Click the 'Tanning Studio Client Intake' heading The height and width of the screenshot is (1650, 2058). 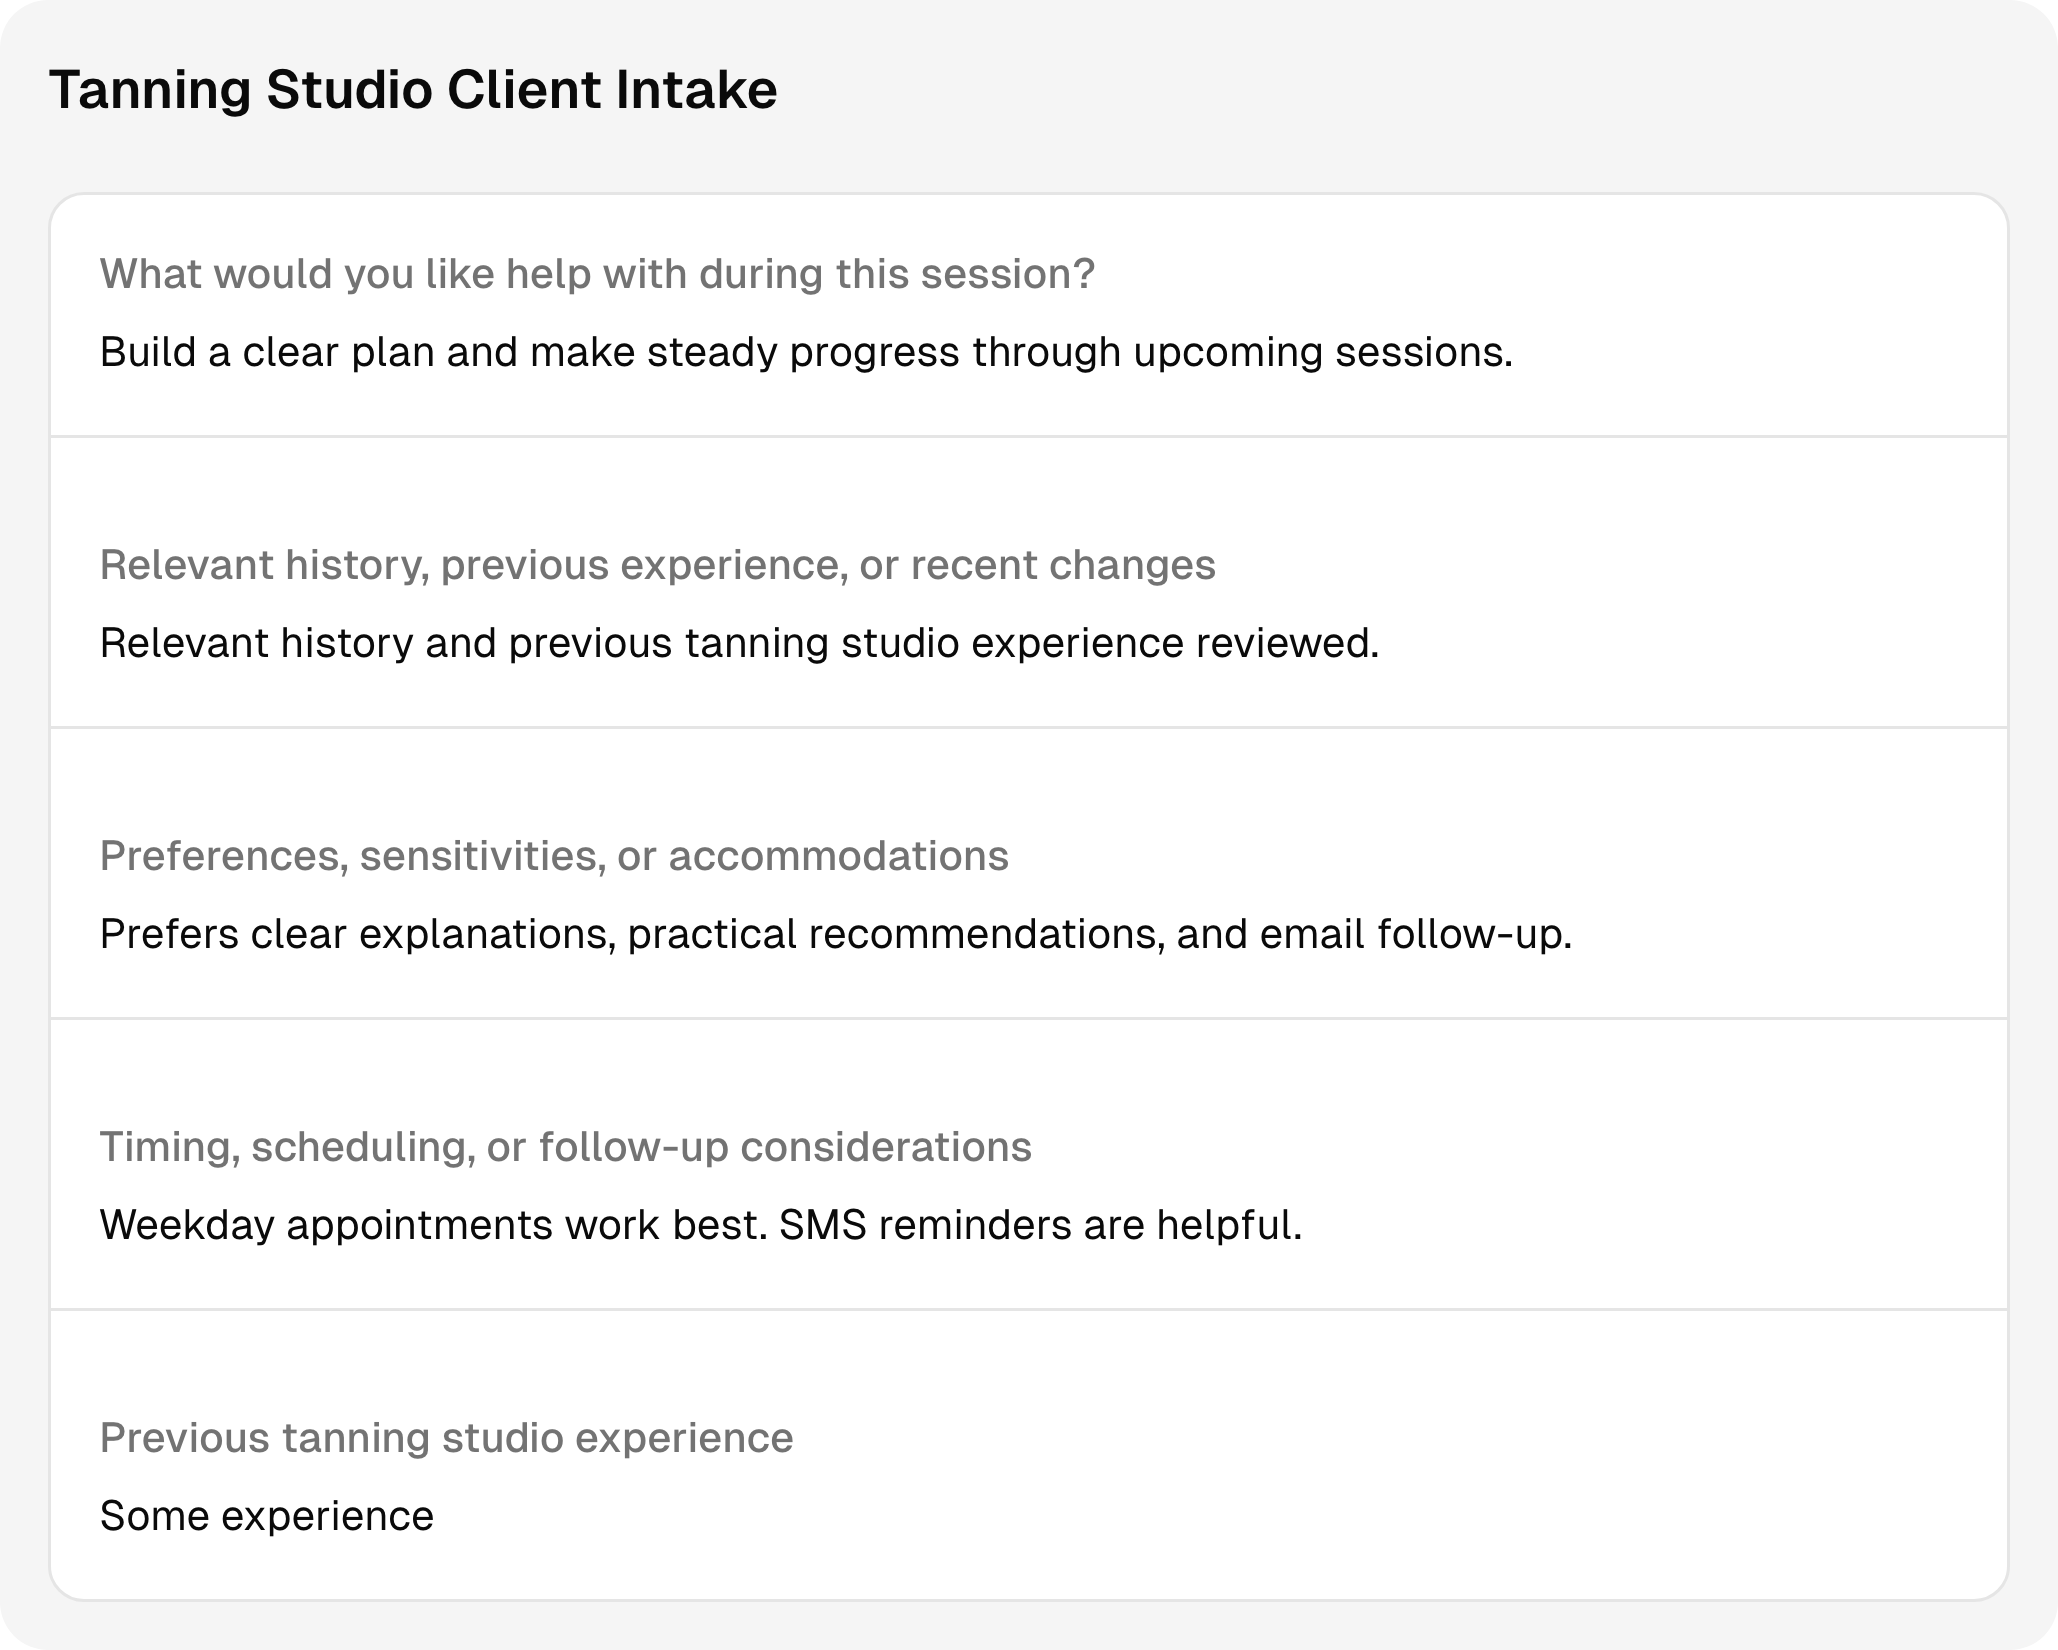(x=413, y=90)
